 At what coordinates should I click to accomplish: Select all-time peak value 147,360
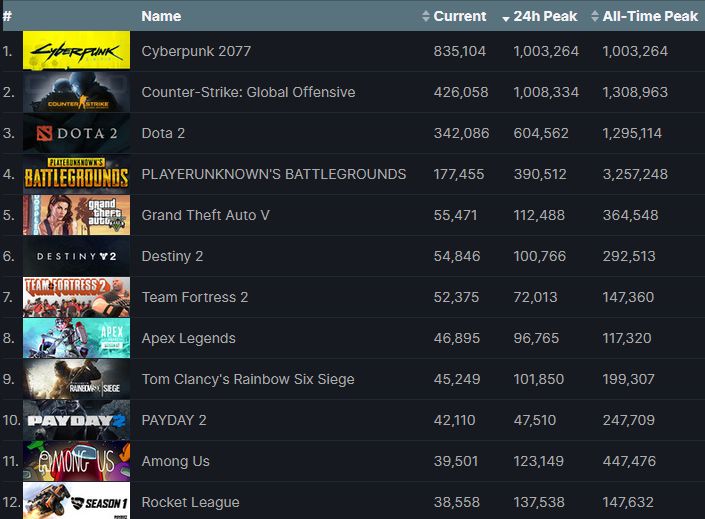point(628,297)
